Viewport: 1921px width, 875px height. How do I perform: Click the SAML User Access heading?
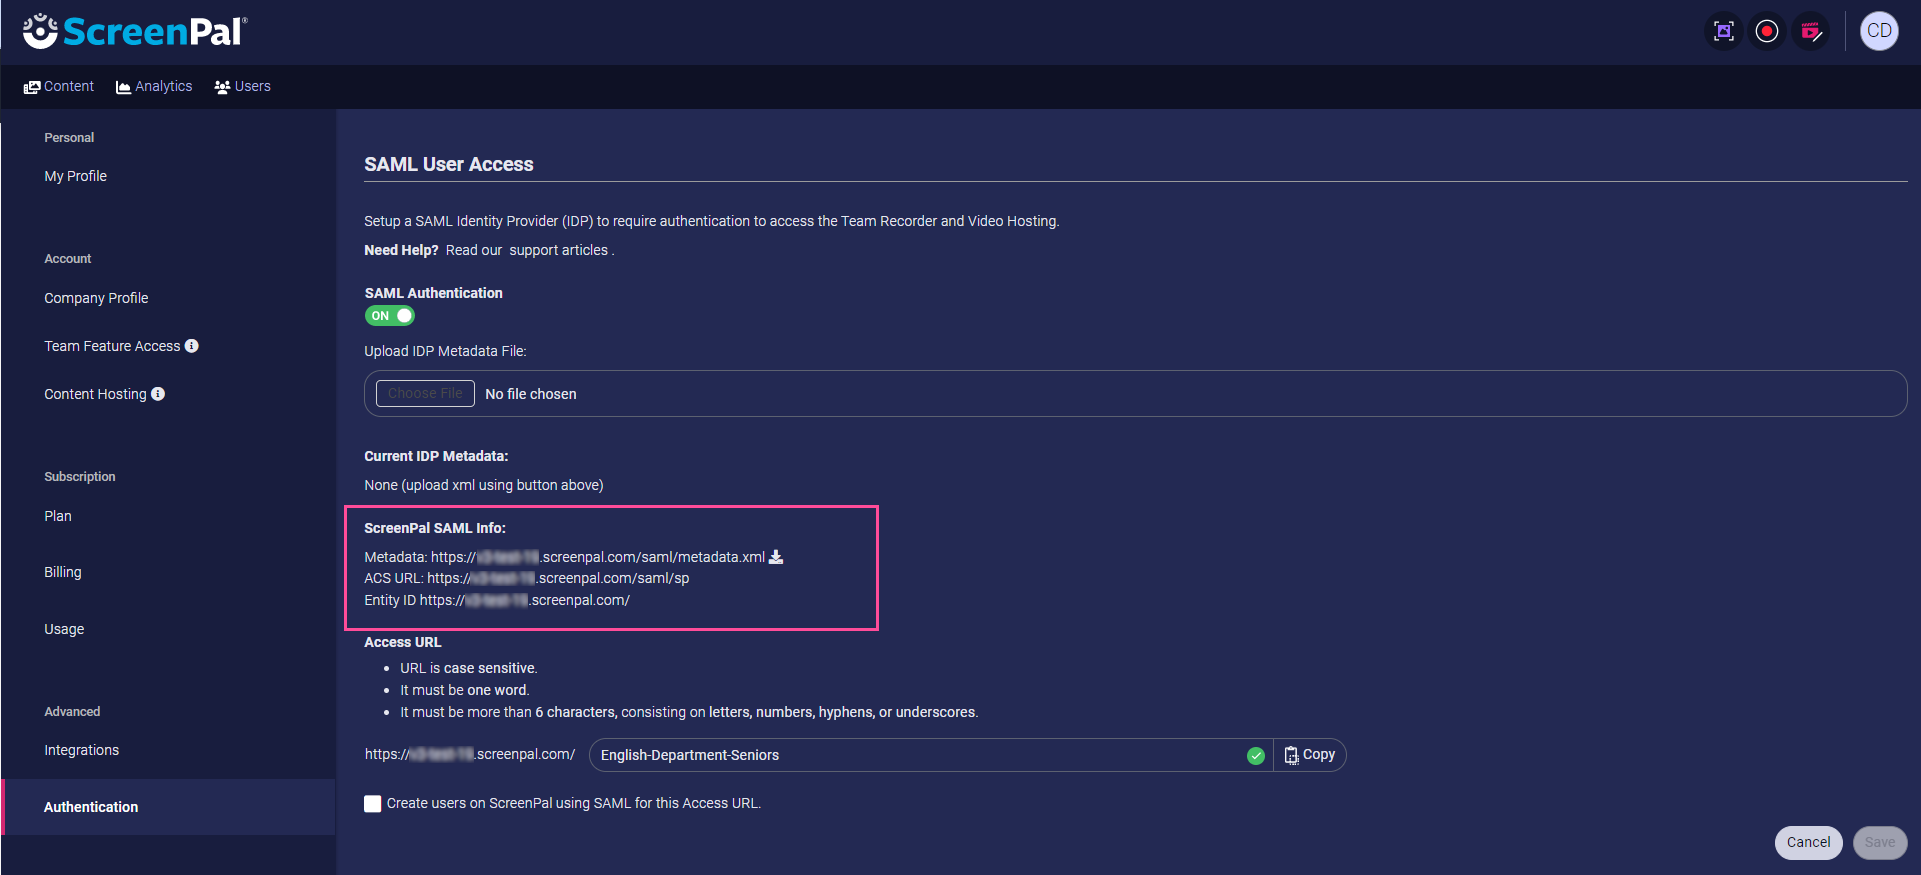click(x=449, y=164)
